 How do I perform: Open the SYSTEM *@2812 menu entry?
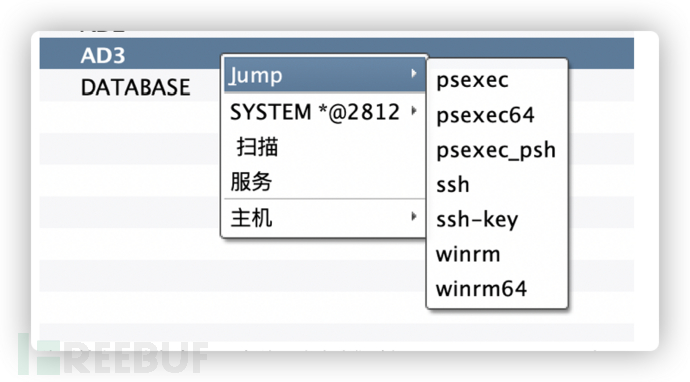click(x=324, y=111)
